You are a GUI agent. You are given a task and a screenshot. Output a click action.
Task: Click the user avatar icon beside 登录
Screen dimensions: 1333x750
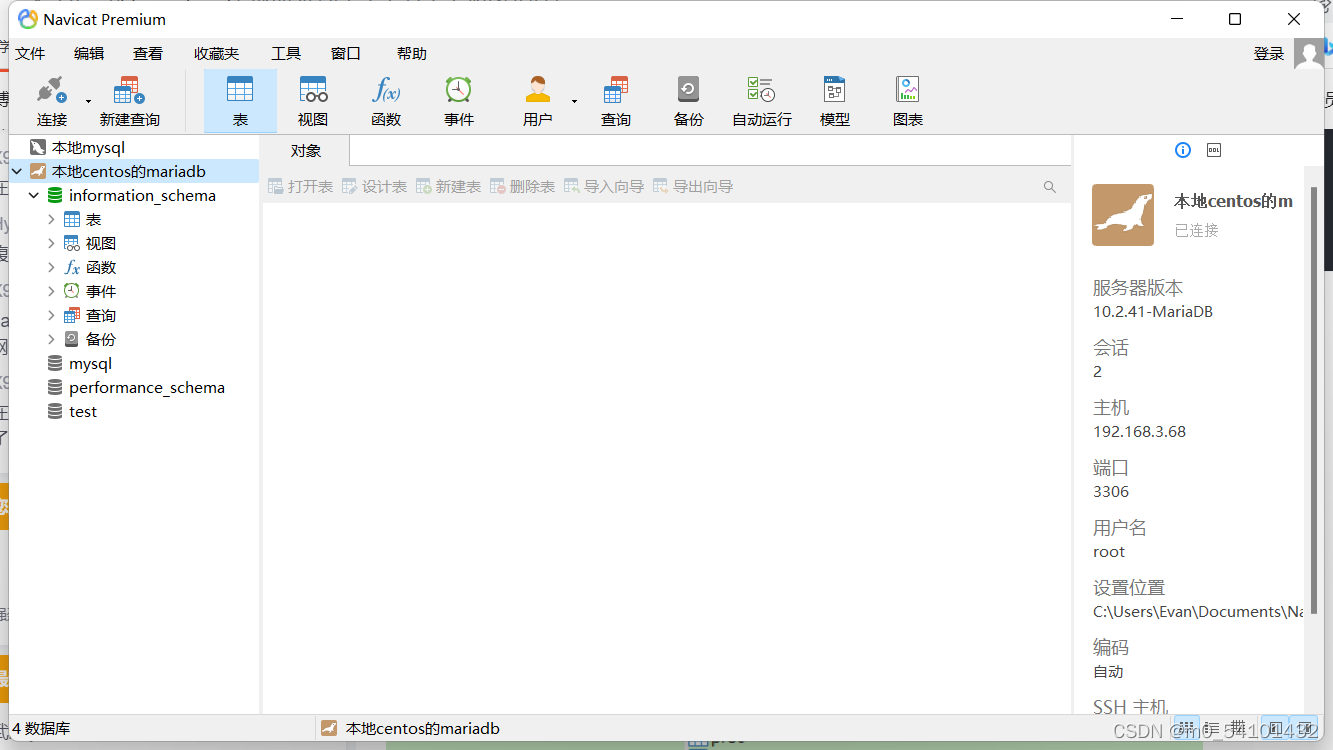click(1309, 53)
